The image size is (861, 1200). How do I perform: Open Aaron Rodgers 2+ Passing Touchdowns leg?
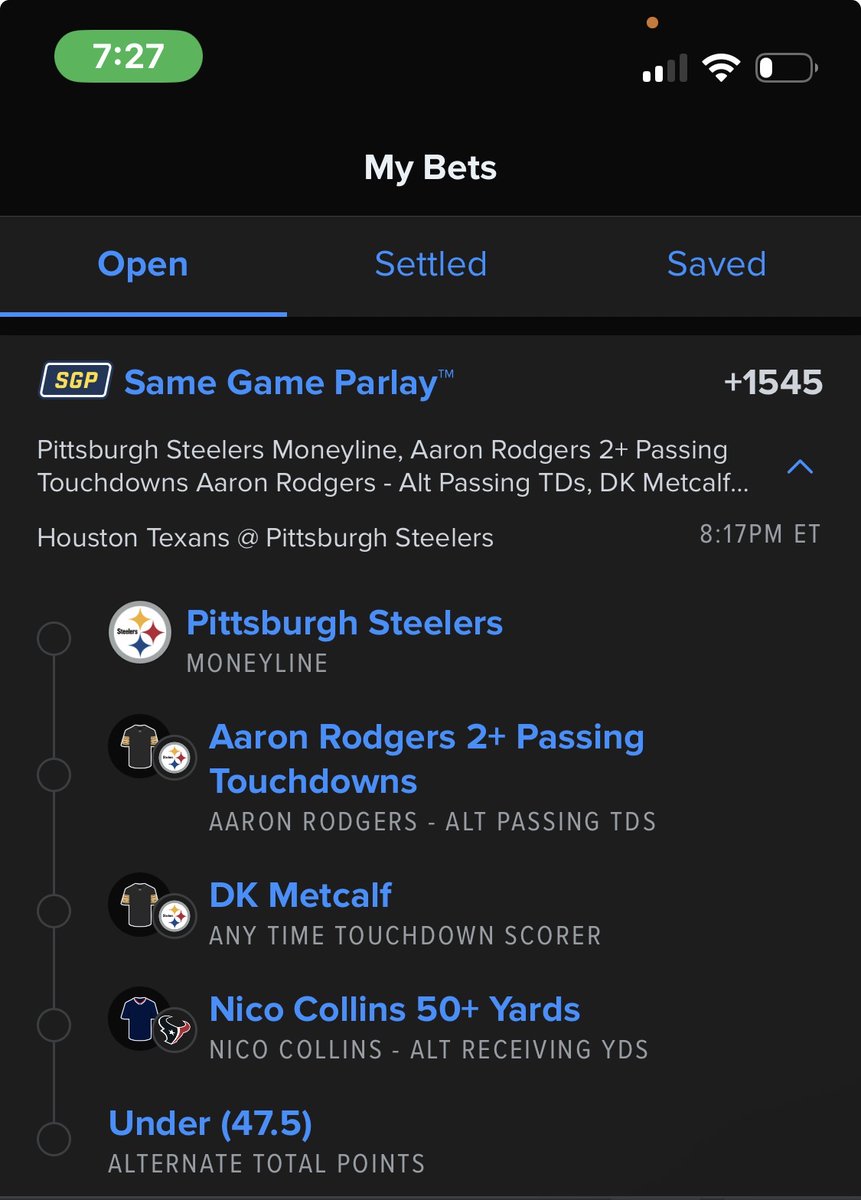(427, 759)
